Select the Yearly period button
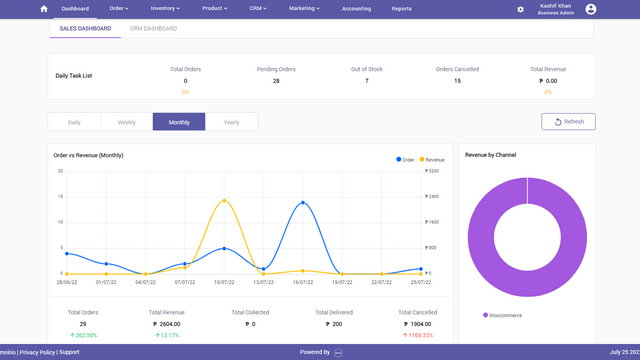Screen dimensions: 640x360 pos(231,122)
